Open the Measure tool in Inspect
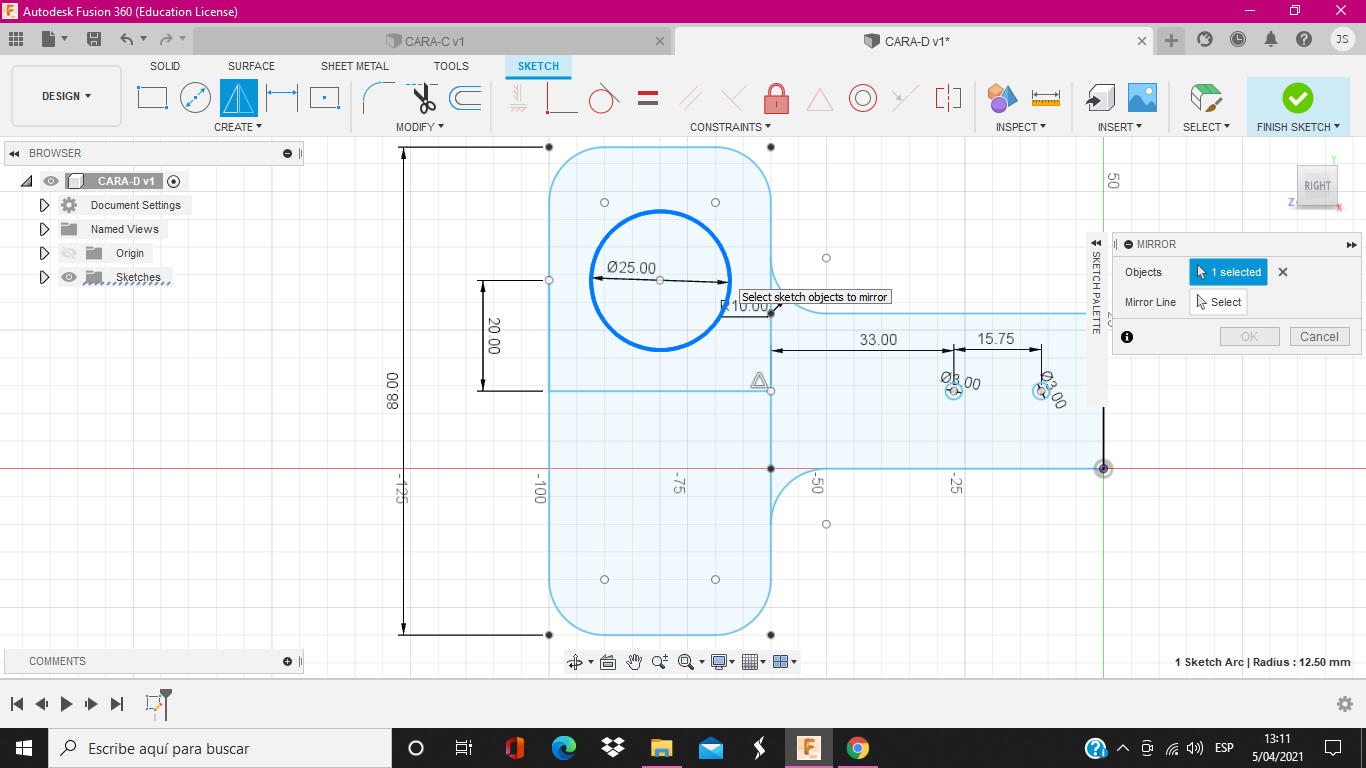 click(1045, 98)
